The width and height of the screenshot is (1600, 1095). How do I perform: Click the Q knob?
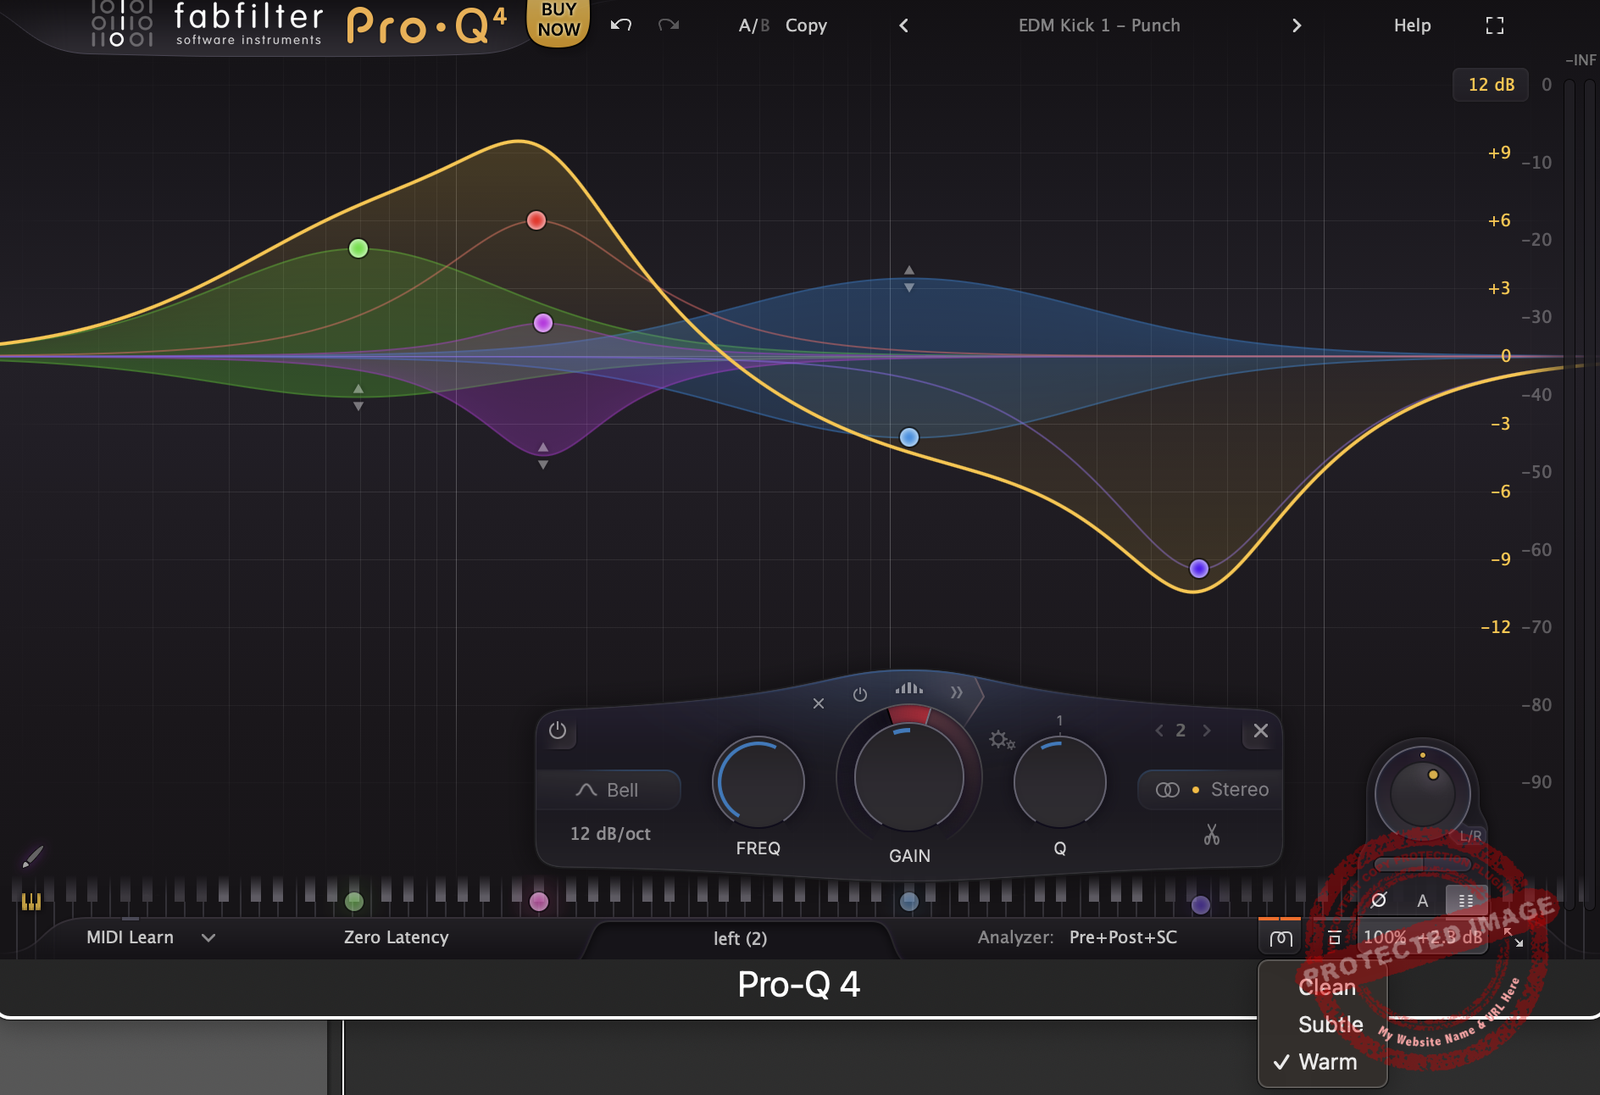(1060, 782)
